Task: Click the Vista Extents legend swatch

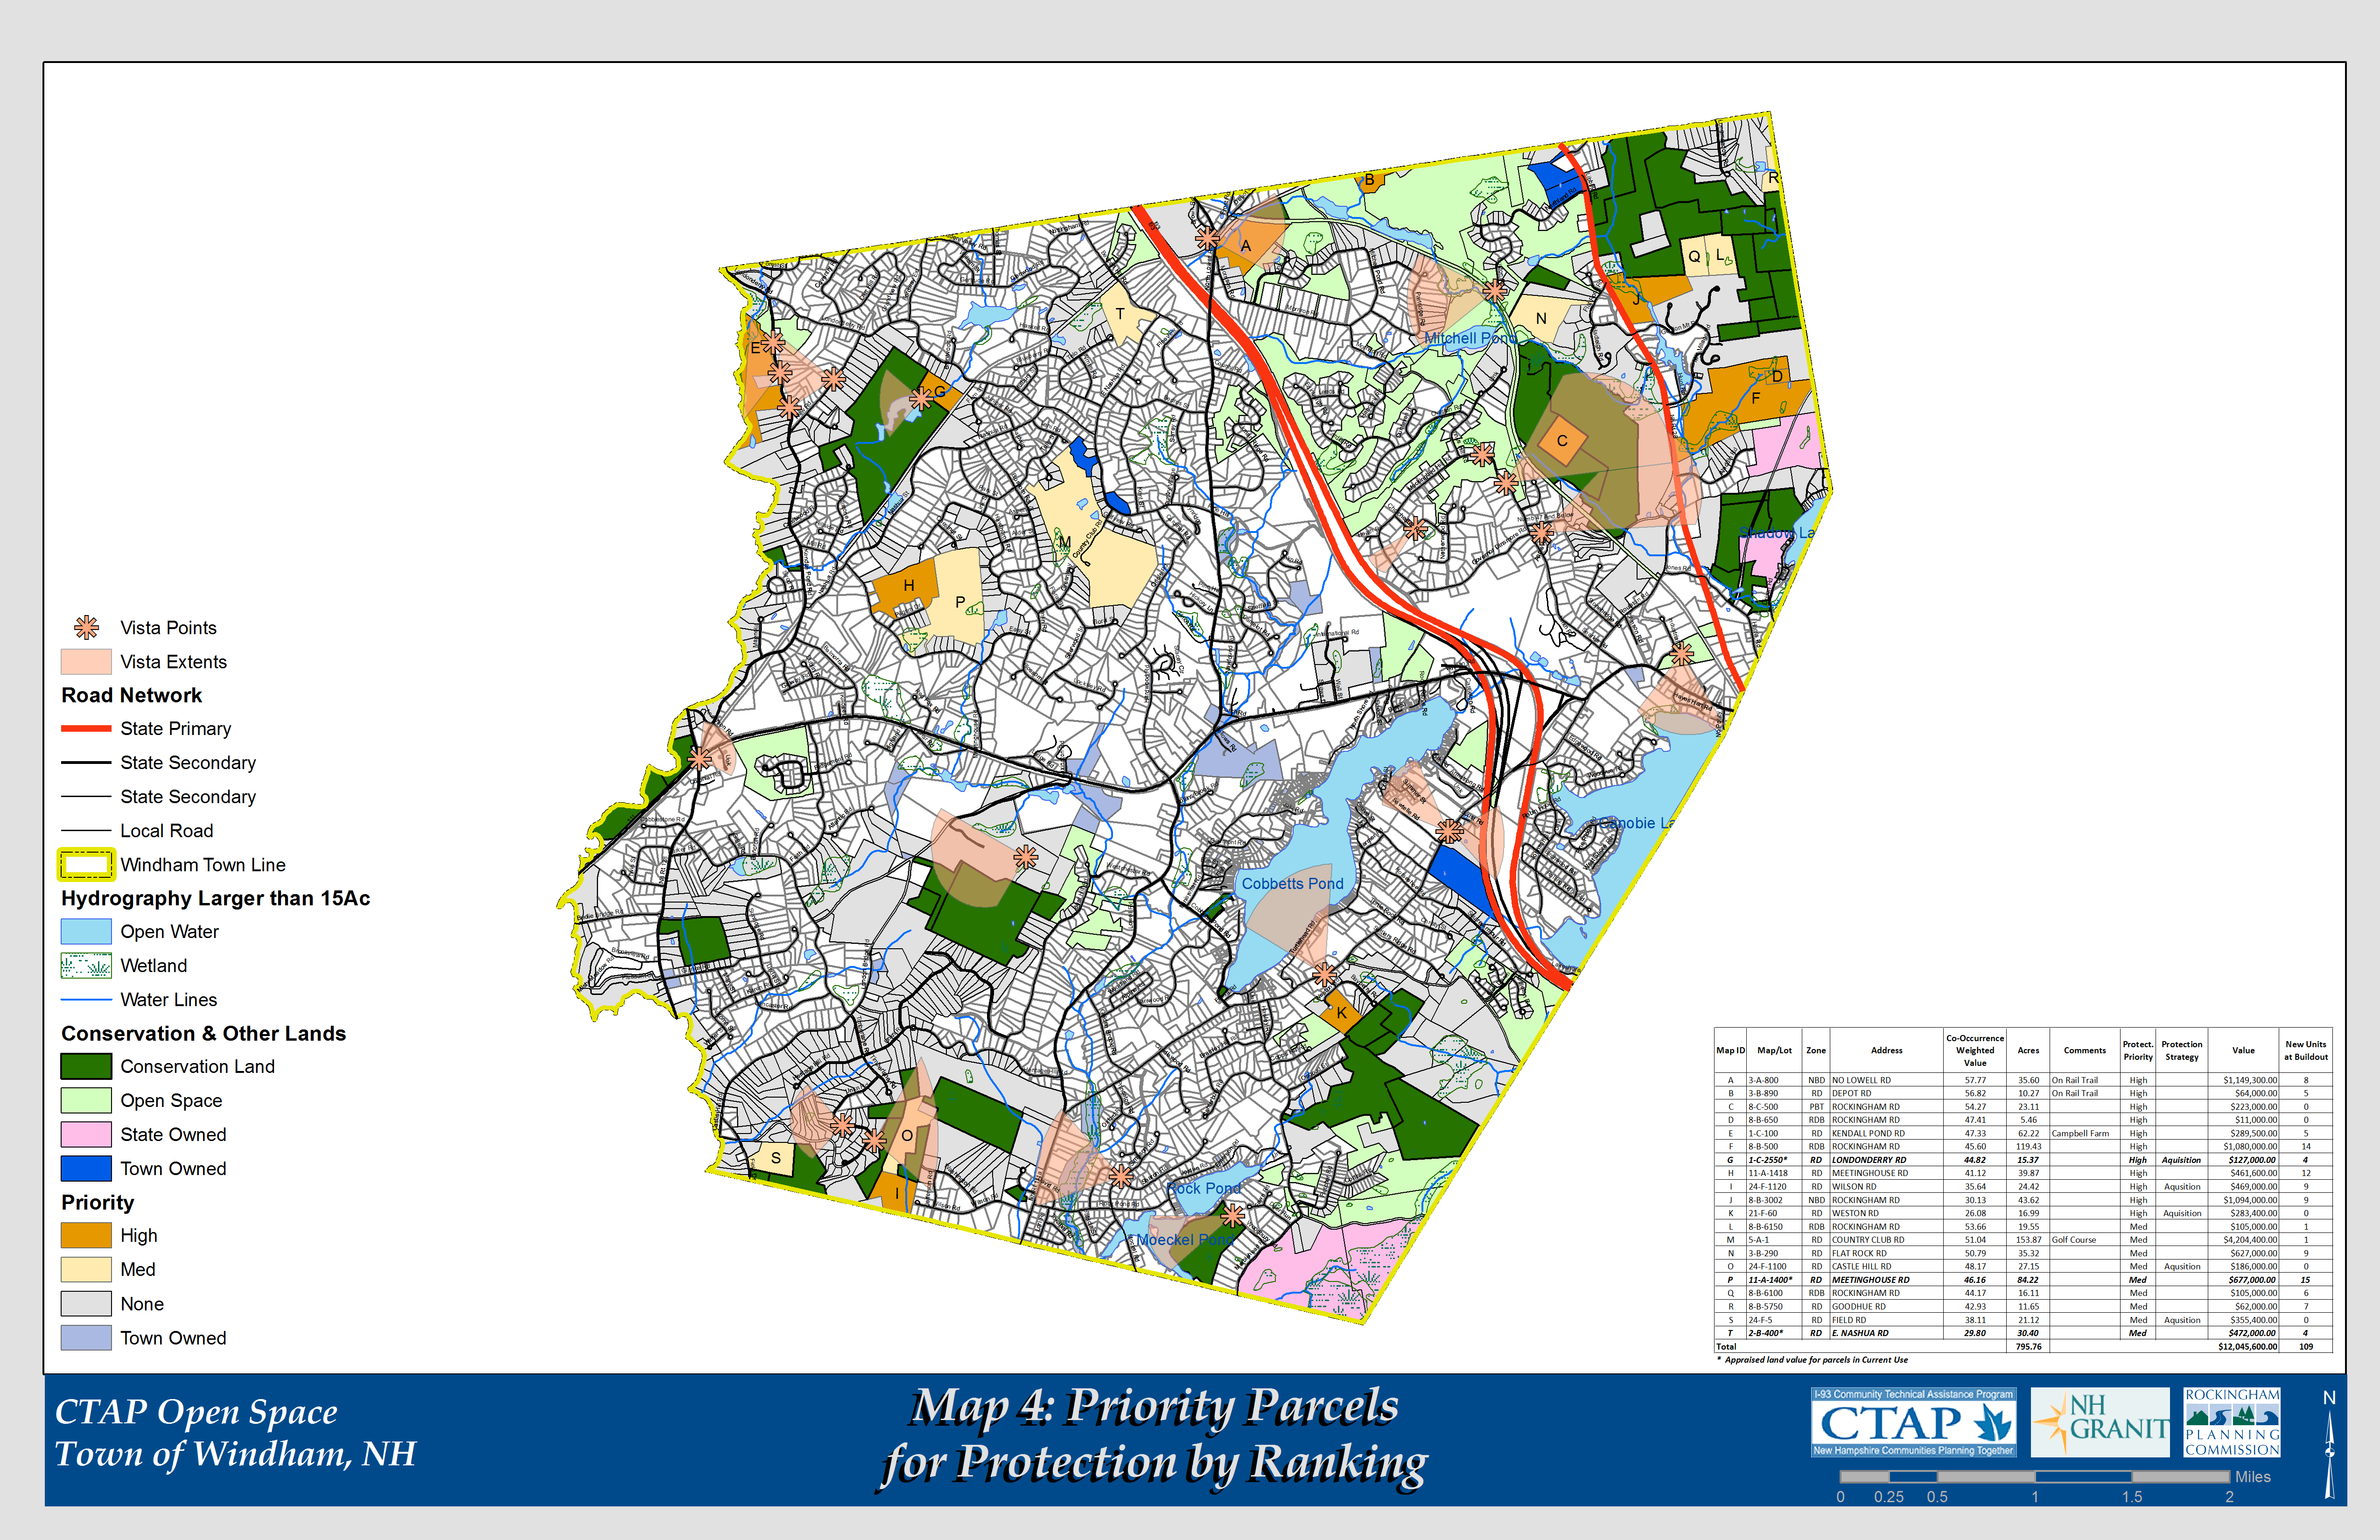Action: pyautogui.click(x=86, y=662)
